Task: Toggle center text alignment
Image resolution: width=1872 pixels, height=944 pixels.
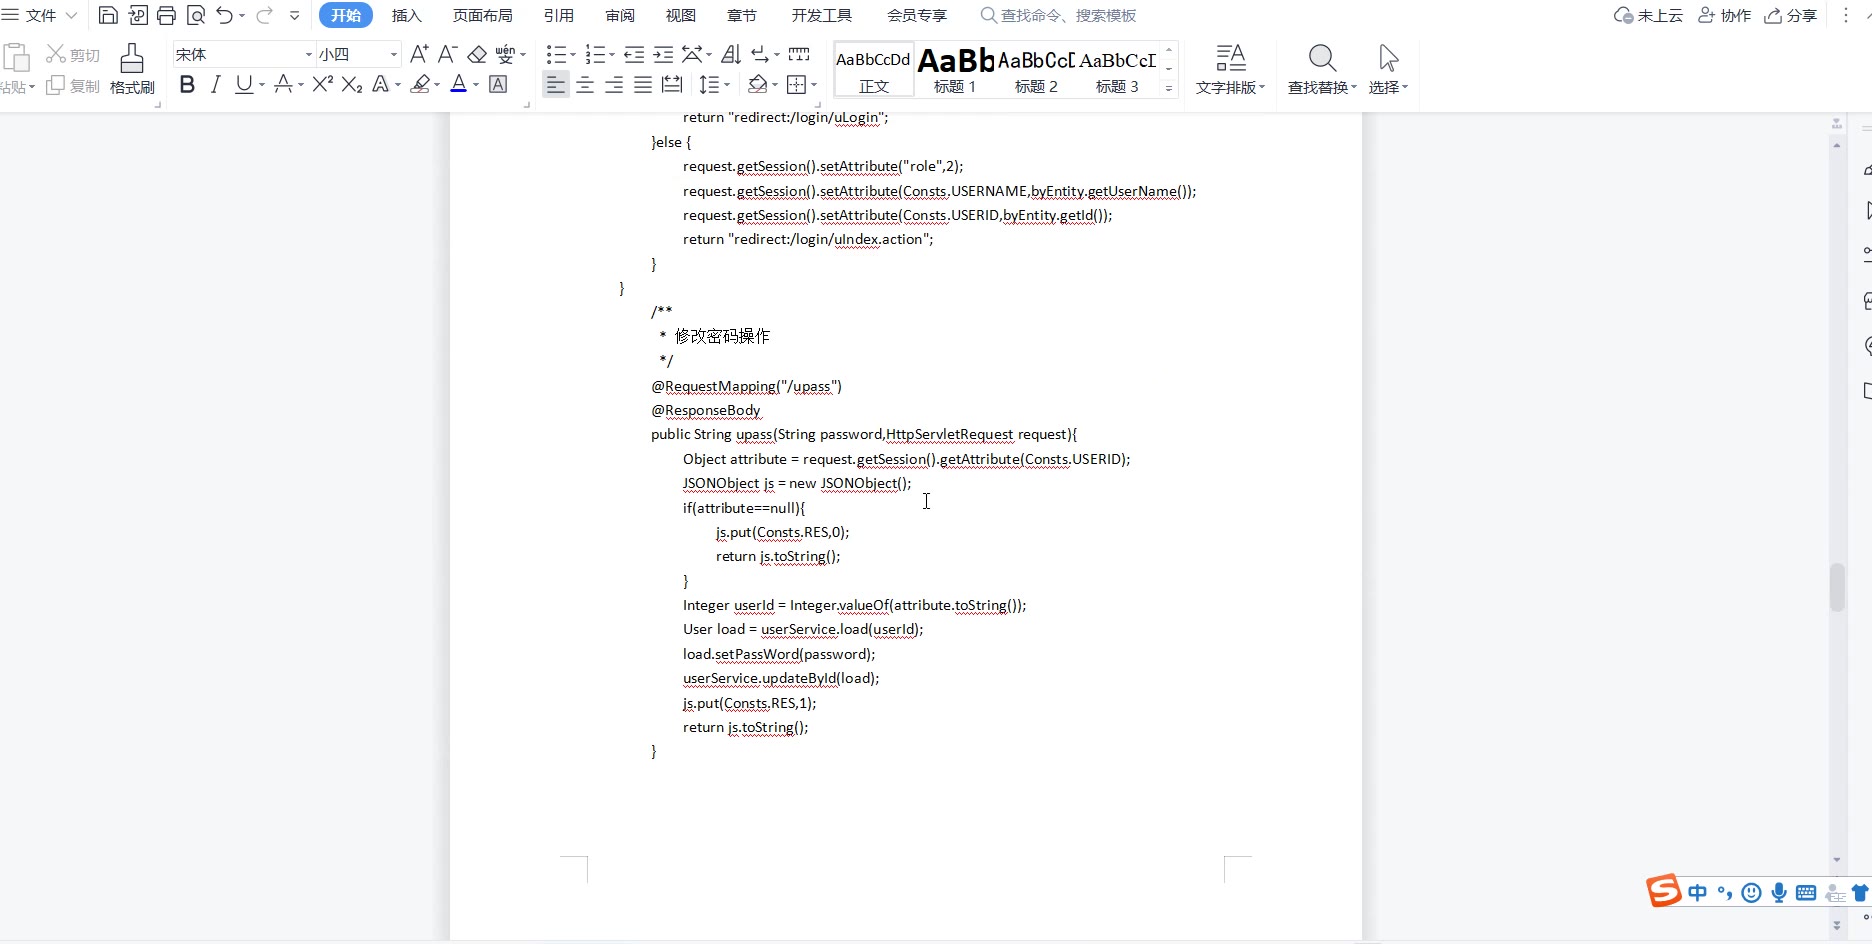Action: (585, 85)
